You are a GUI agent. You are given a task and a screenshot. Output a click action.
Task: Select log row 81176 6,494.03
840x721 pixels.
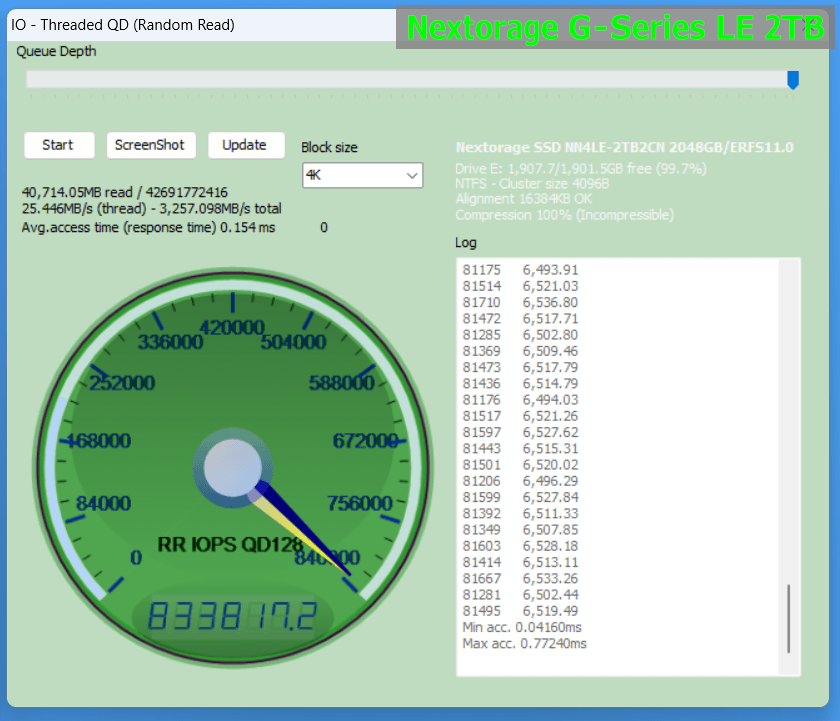click(520, 400)
